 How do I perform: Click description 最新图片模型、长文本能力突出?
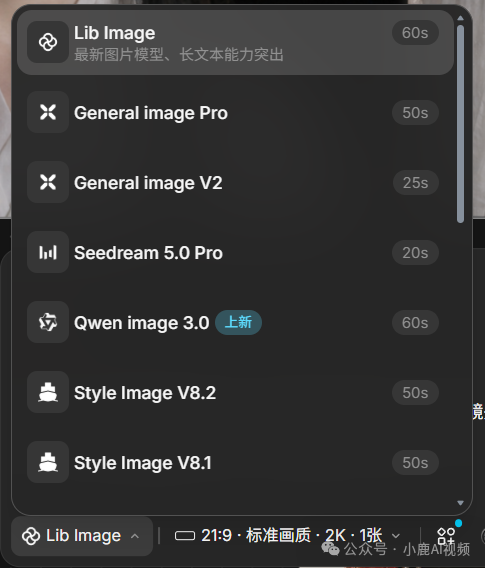point(179,55)
